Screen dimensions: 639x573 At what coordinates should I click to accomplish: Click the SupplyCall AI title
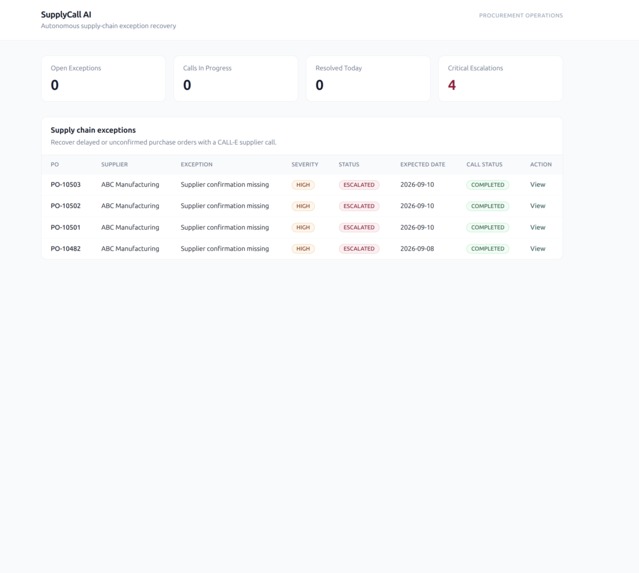pos(66,15)
